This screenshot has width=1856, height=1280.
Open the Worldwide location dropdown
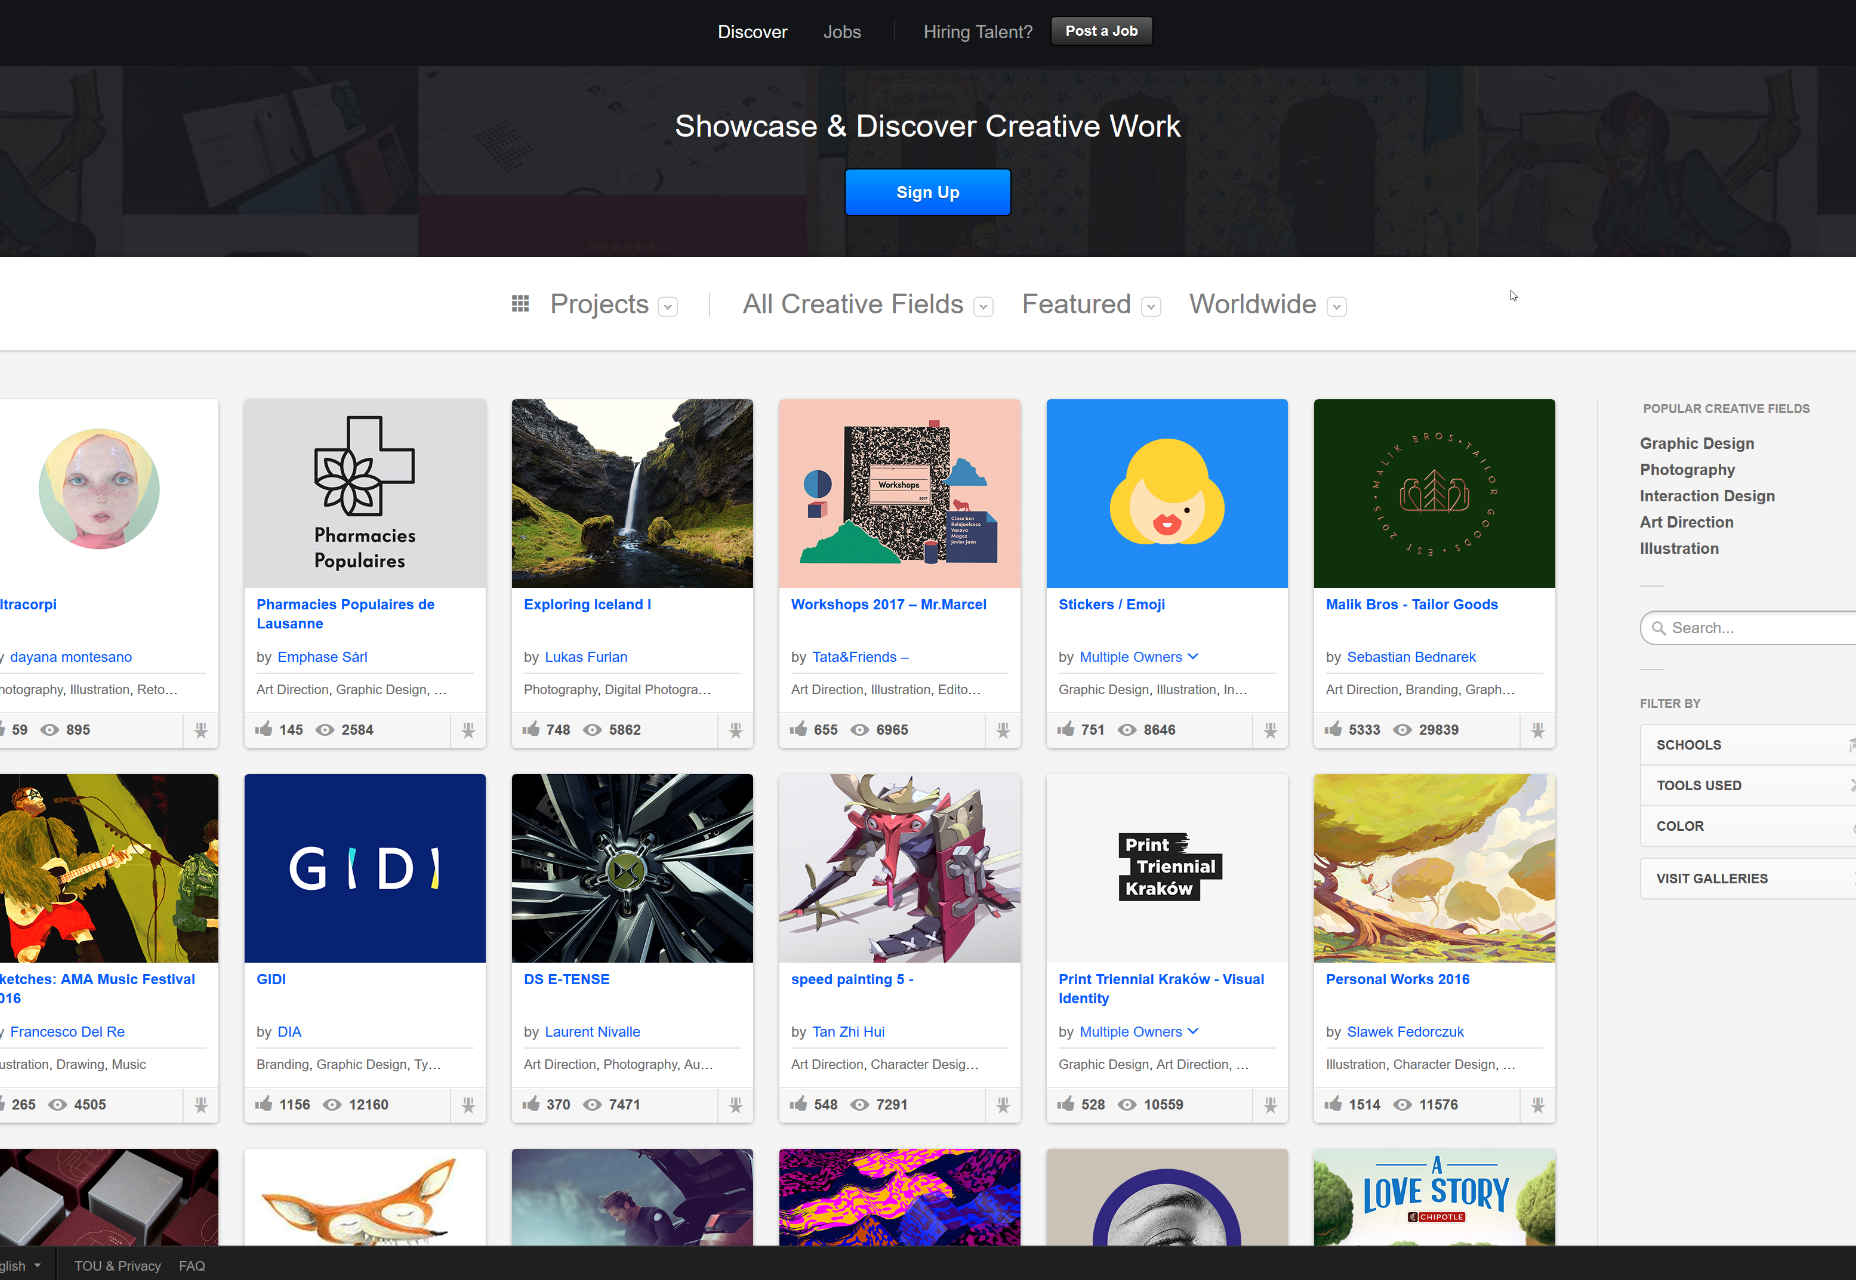click(x=1337, y=307)
